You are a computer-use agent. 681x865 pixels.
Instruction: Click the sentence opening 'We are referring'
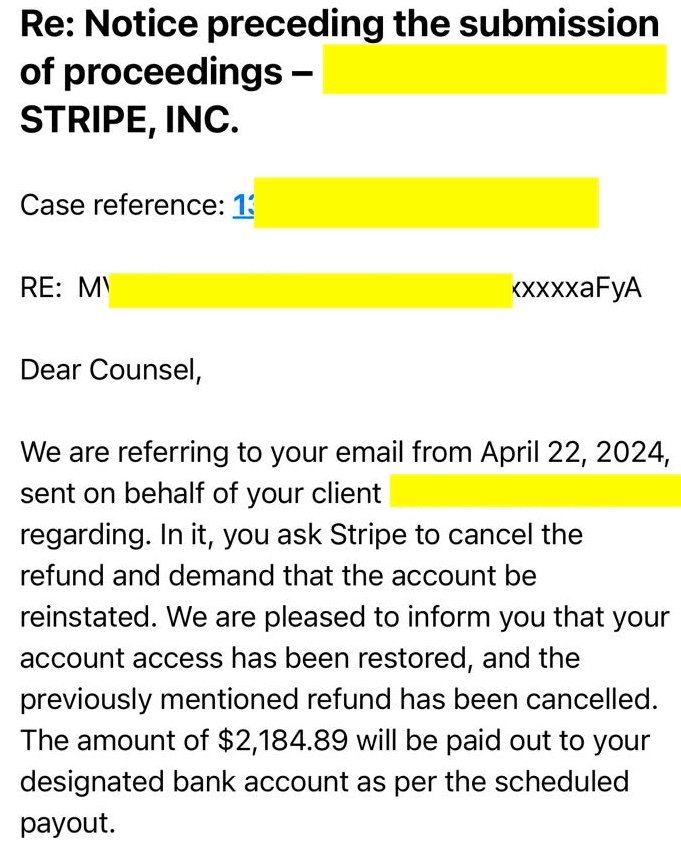pyautogui.click(x=130, y=452)
